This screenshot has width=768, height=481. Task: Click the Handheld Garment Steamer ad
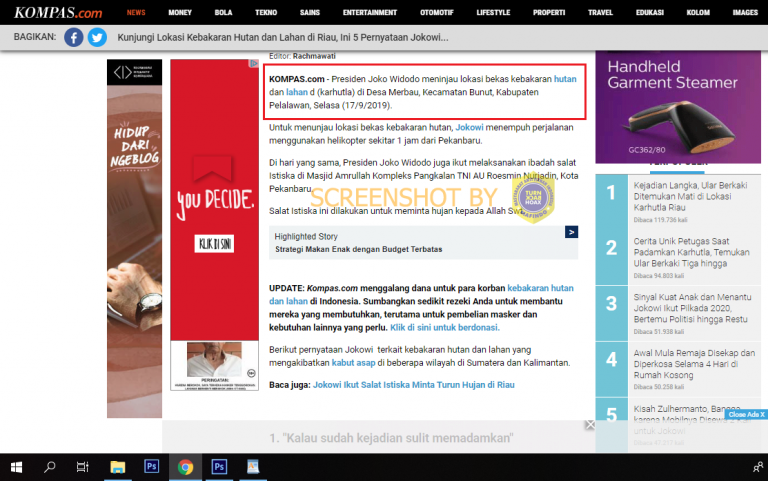680,105
